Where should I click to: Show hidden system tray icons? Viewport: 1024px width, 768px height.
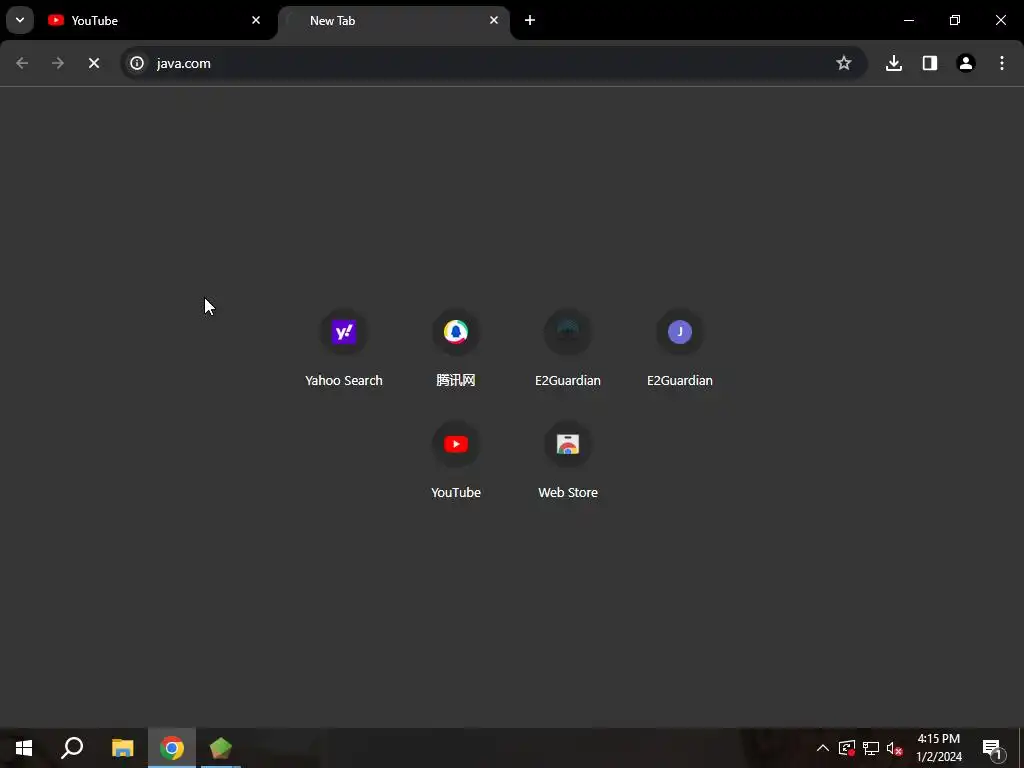click(x=823, y=748)
